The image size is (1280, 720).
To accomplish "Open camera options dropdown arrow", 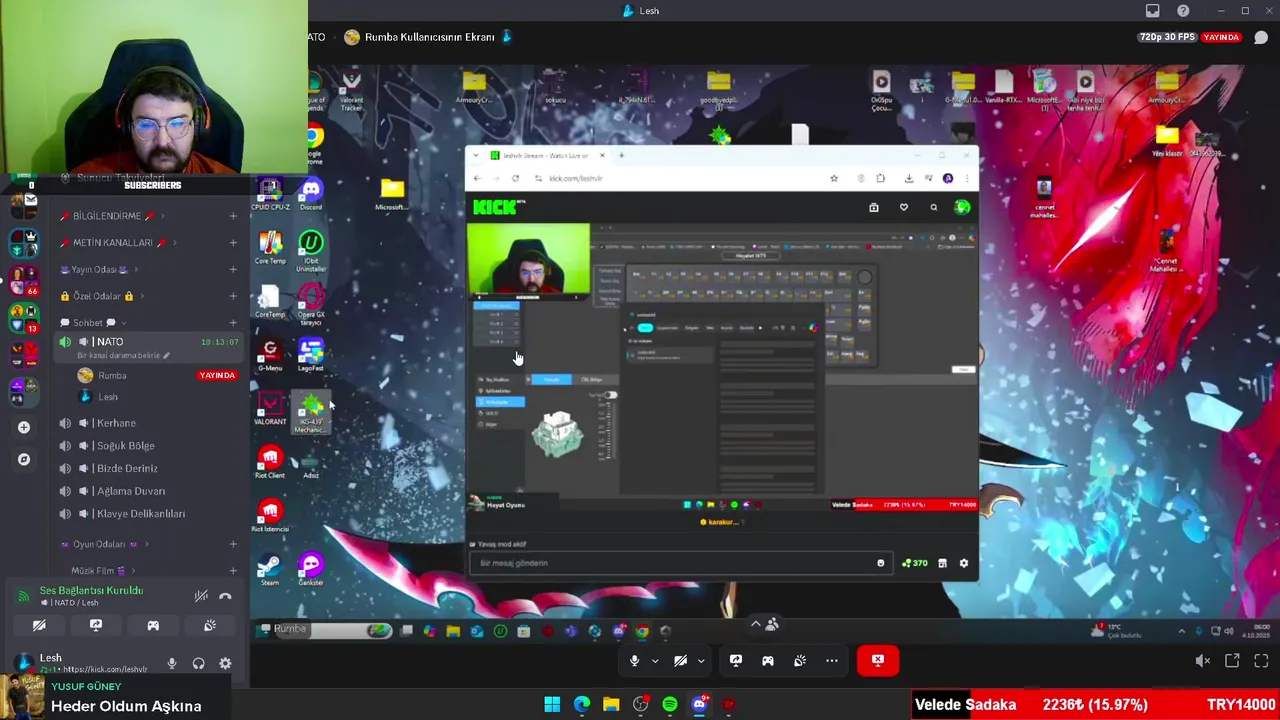I will pos(701,661).
